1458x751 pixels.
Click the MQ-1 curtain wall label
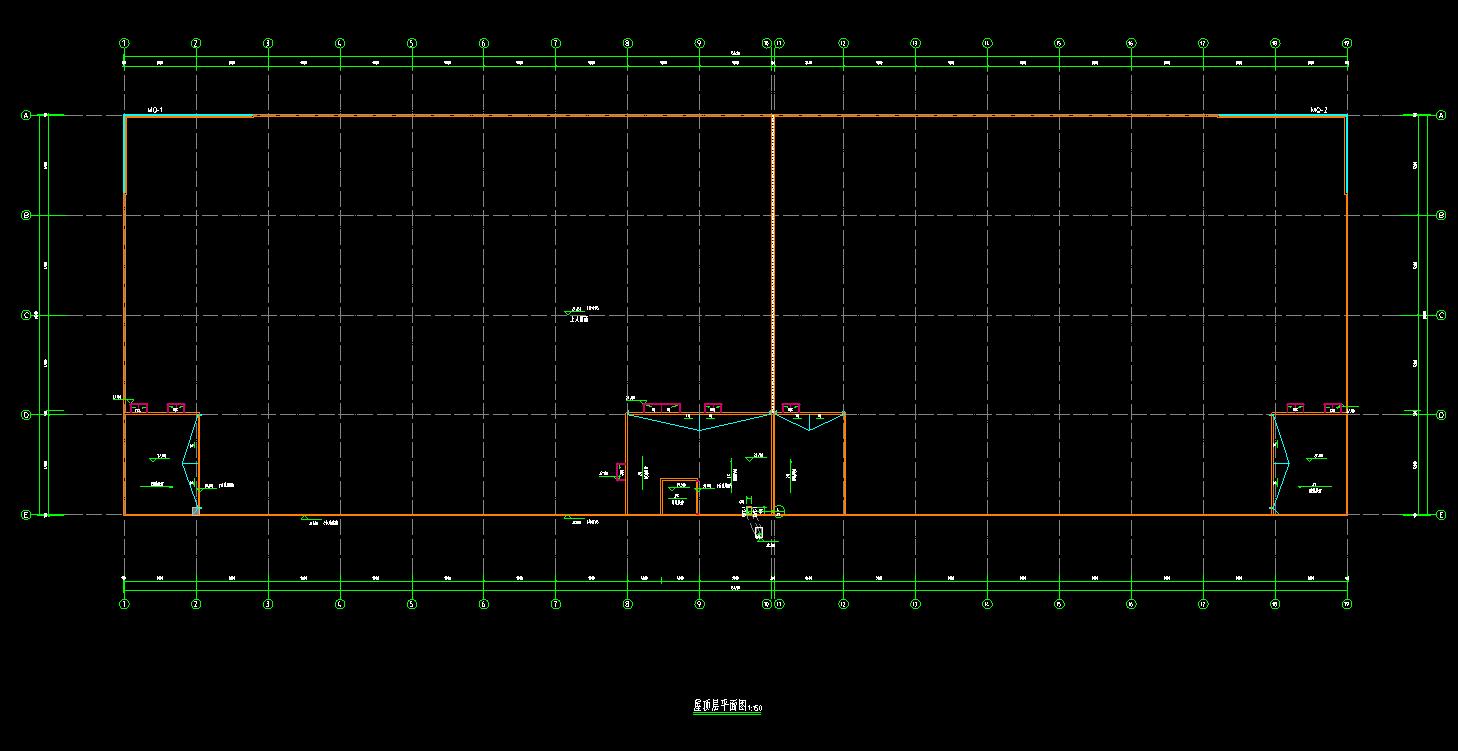(155, 109)
